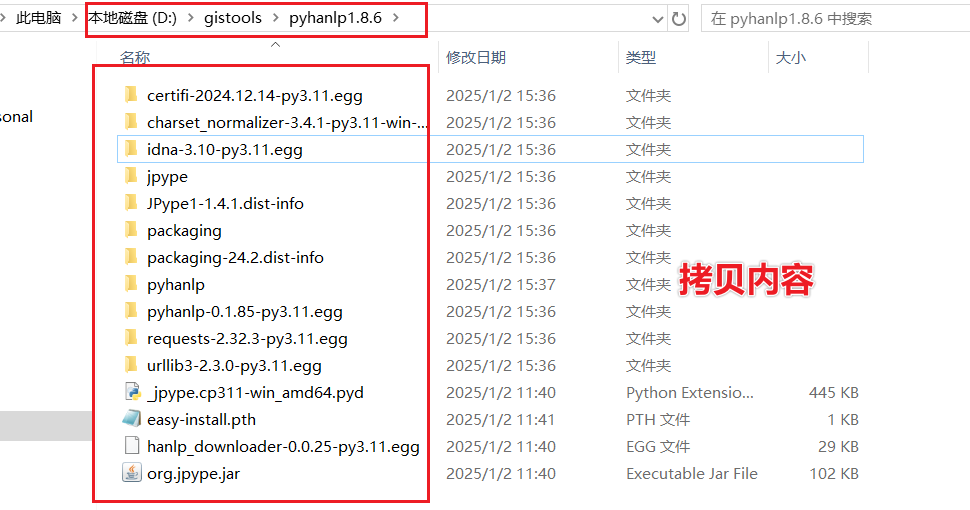
Task: Select the jpype folder name
Action: (167, 177)
